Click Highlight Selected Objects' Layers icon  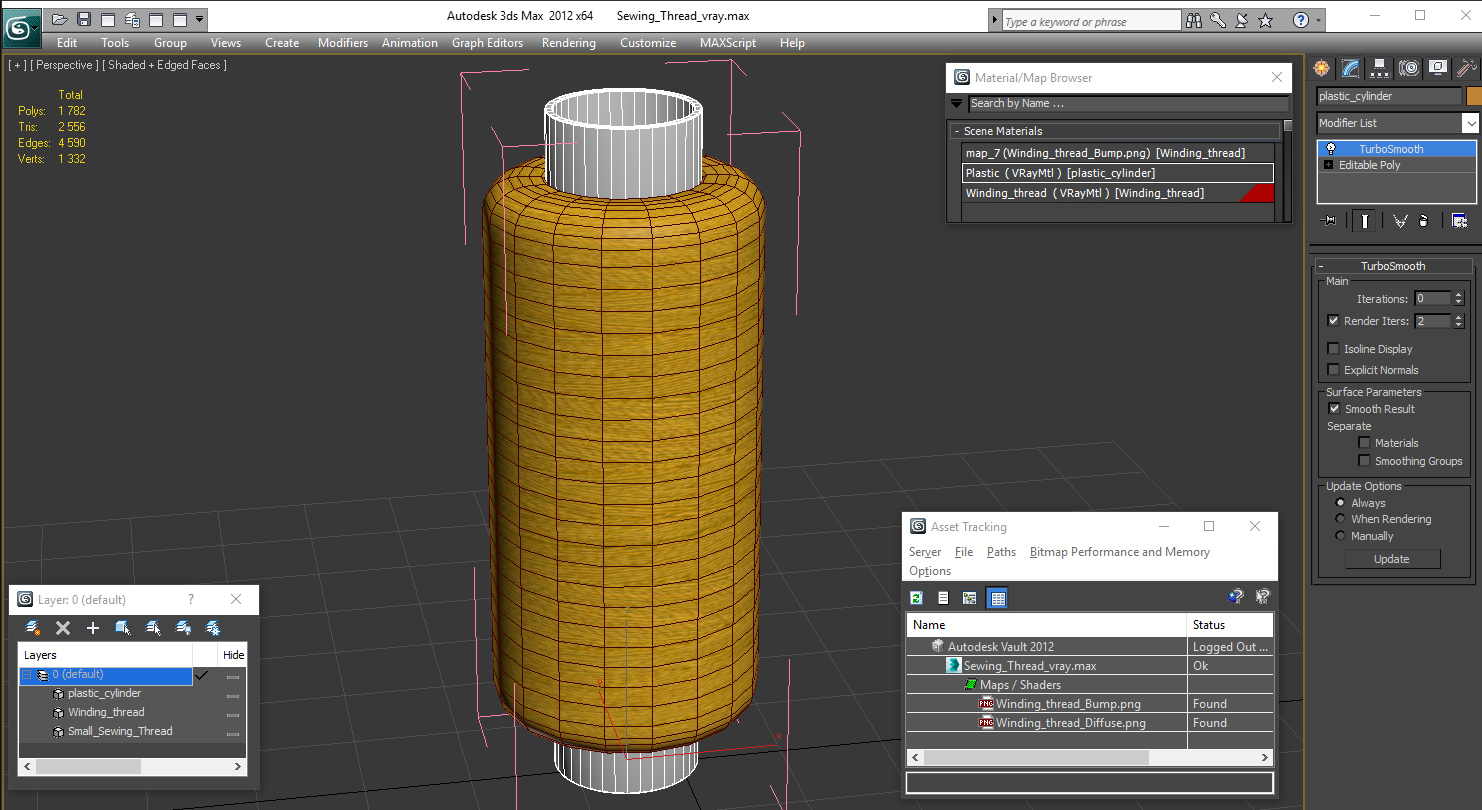tap(153, 628)
